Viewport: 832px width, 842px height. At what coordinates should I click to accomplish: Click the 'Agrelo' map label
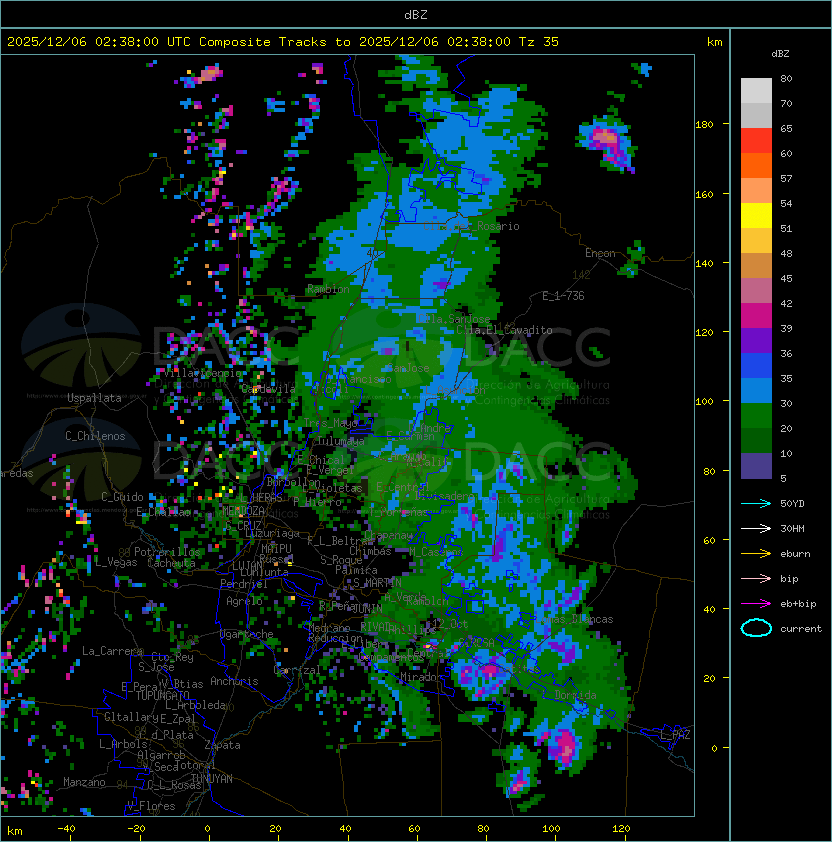(x=244, y=601)
